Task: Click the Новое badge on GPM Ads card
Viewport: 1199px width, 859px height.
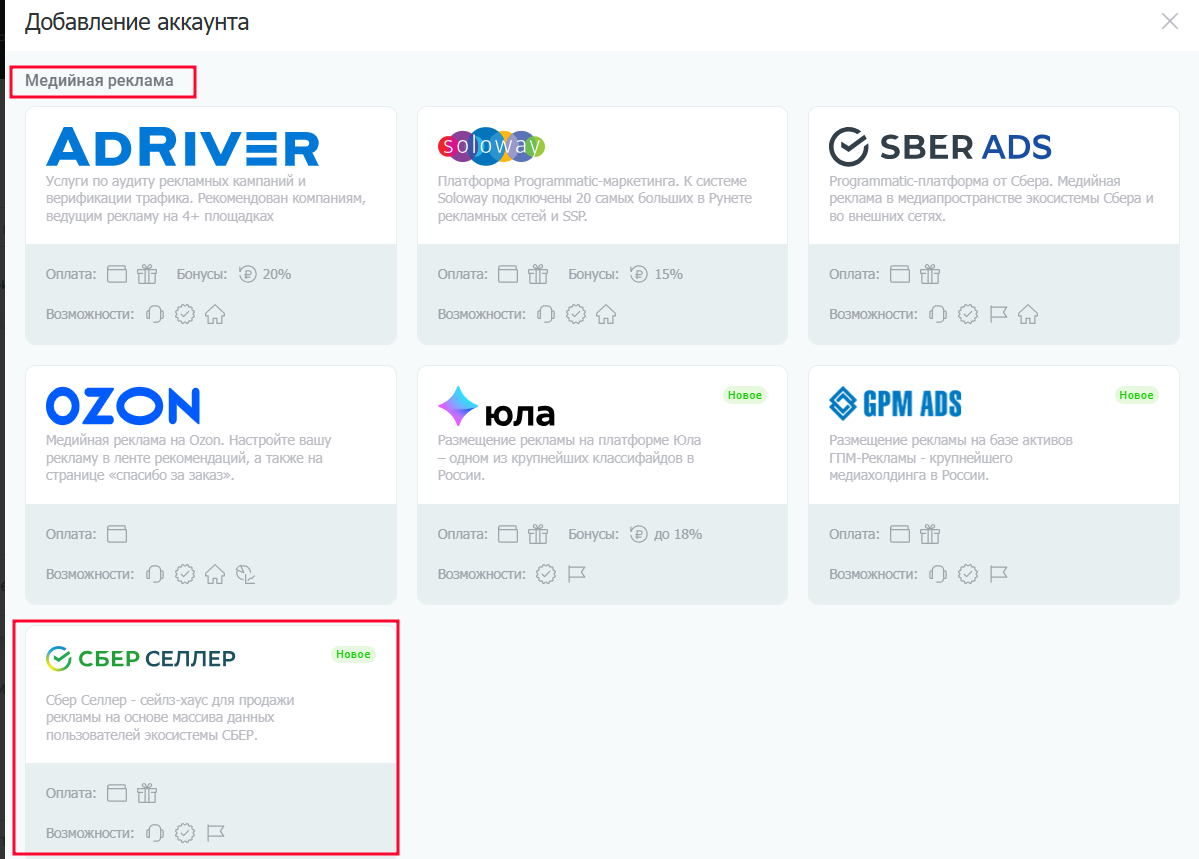Action: point(1136,395)
